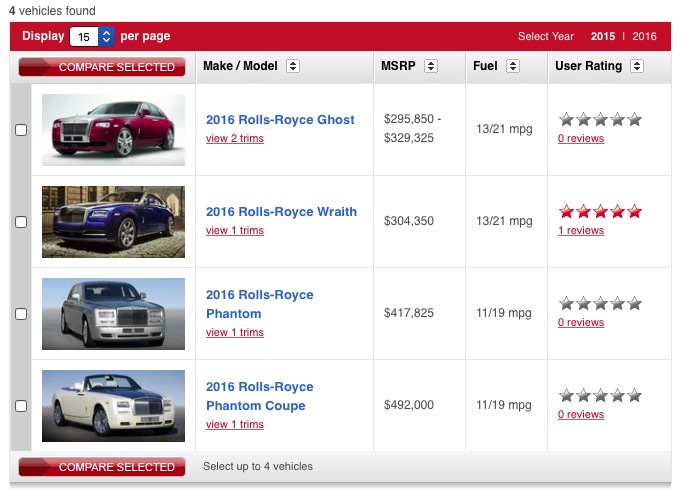Click the $304,350 price cell
This screenshot has height=491, width=684.
(409, 221)
